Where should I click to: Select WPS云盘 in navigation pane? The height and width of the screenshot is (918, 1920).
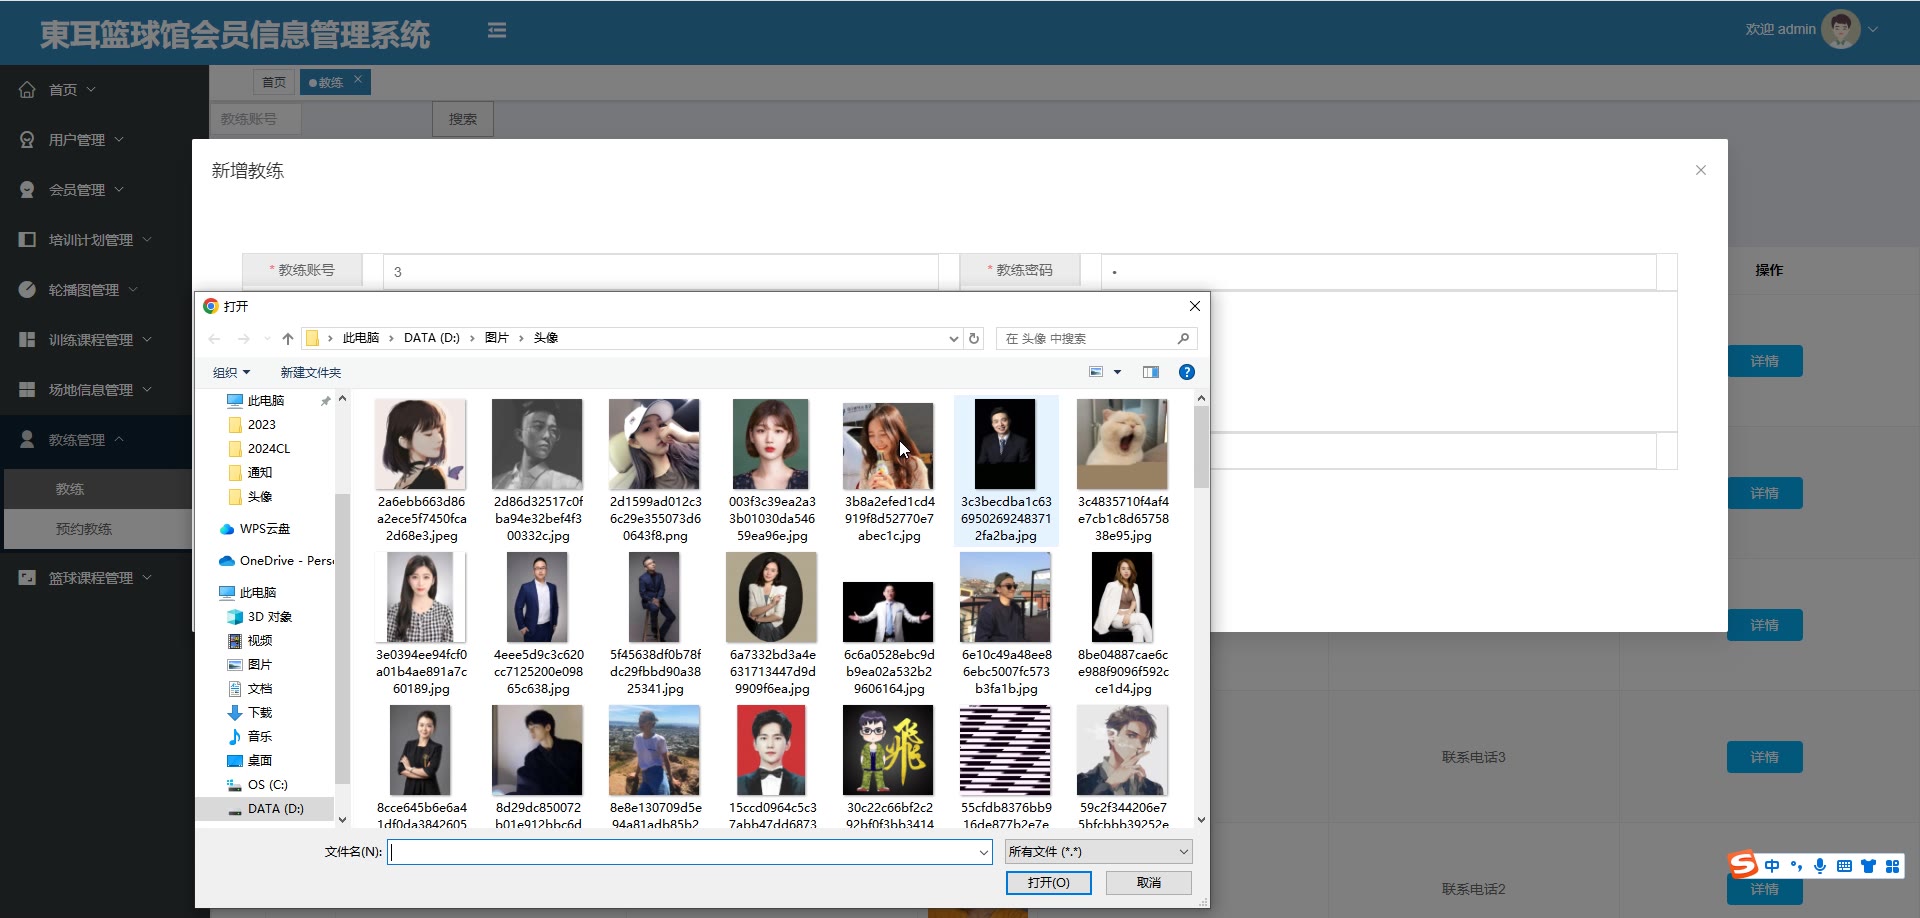tap(264, 529)
